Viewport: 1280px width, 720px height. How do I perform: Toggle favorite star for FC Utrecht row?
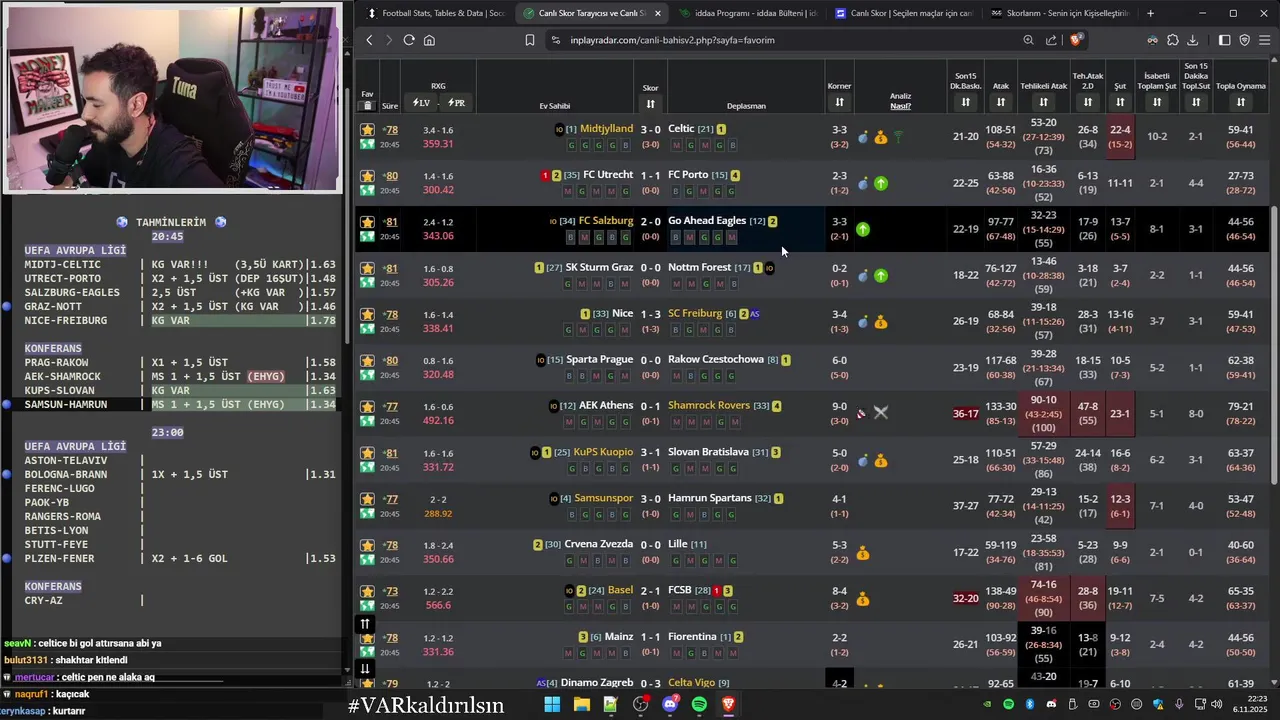pos(367,176)
